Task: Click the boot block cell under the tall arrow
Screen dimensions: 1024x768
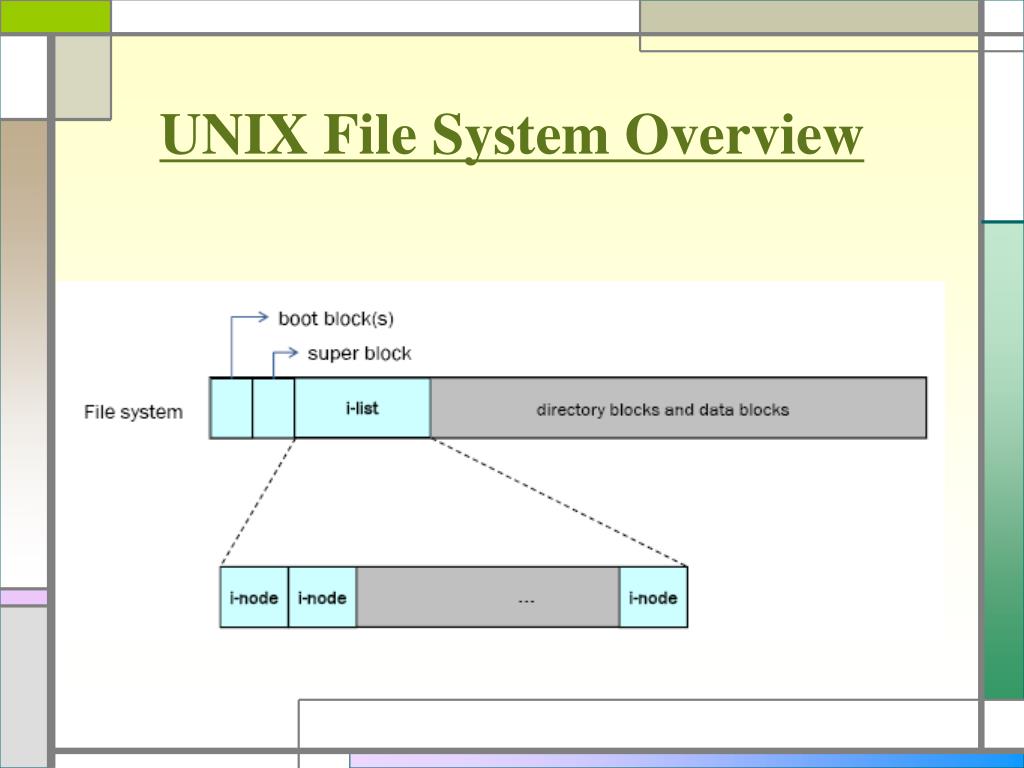Action: pos(231,408)
